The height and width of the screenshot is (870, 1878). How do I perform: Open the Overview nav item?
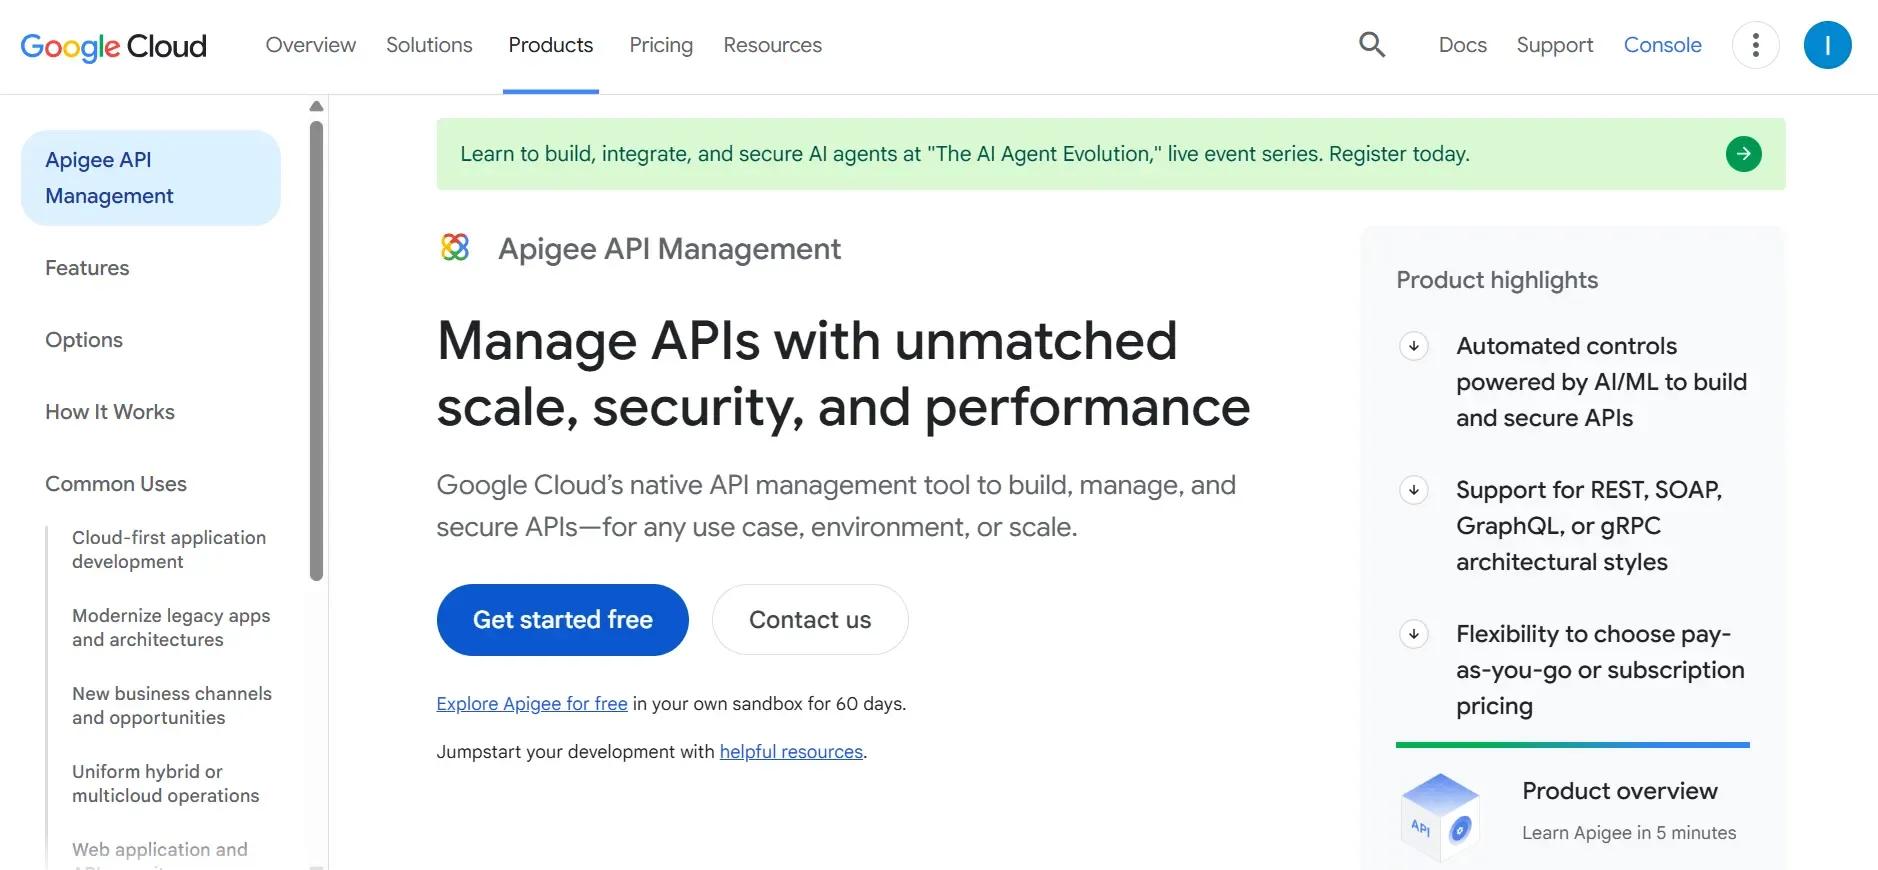click(x=310, y=45)
